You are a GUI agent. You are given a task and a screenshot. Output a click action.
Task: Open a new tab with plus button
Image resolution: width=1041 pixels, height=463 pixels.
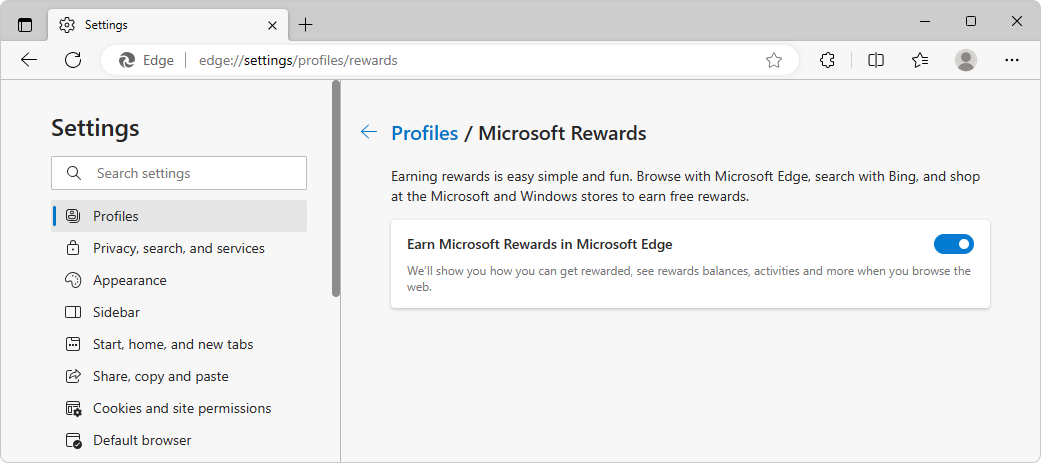coord(305,25)
